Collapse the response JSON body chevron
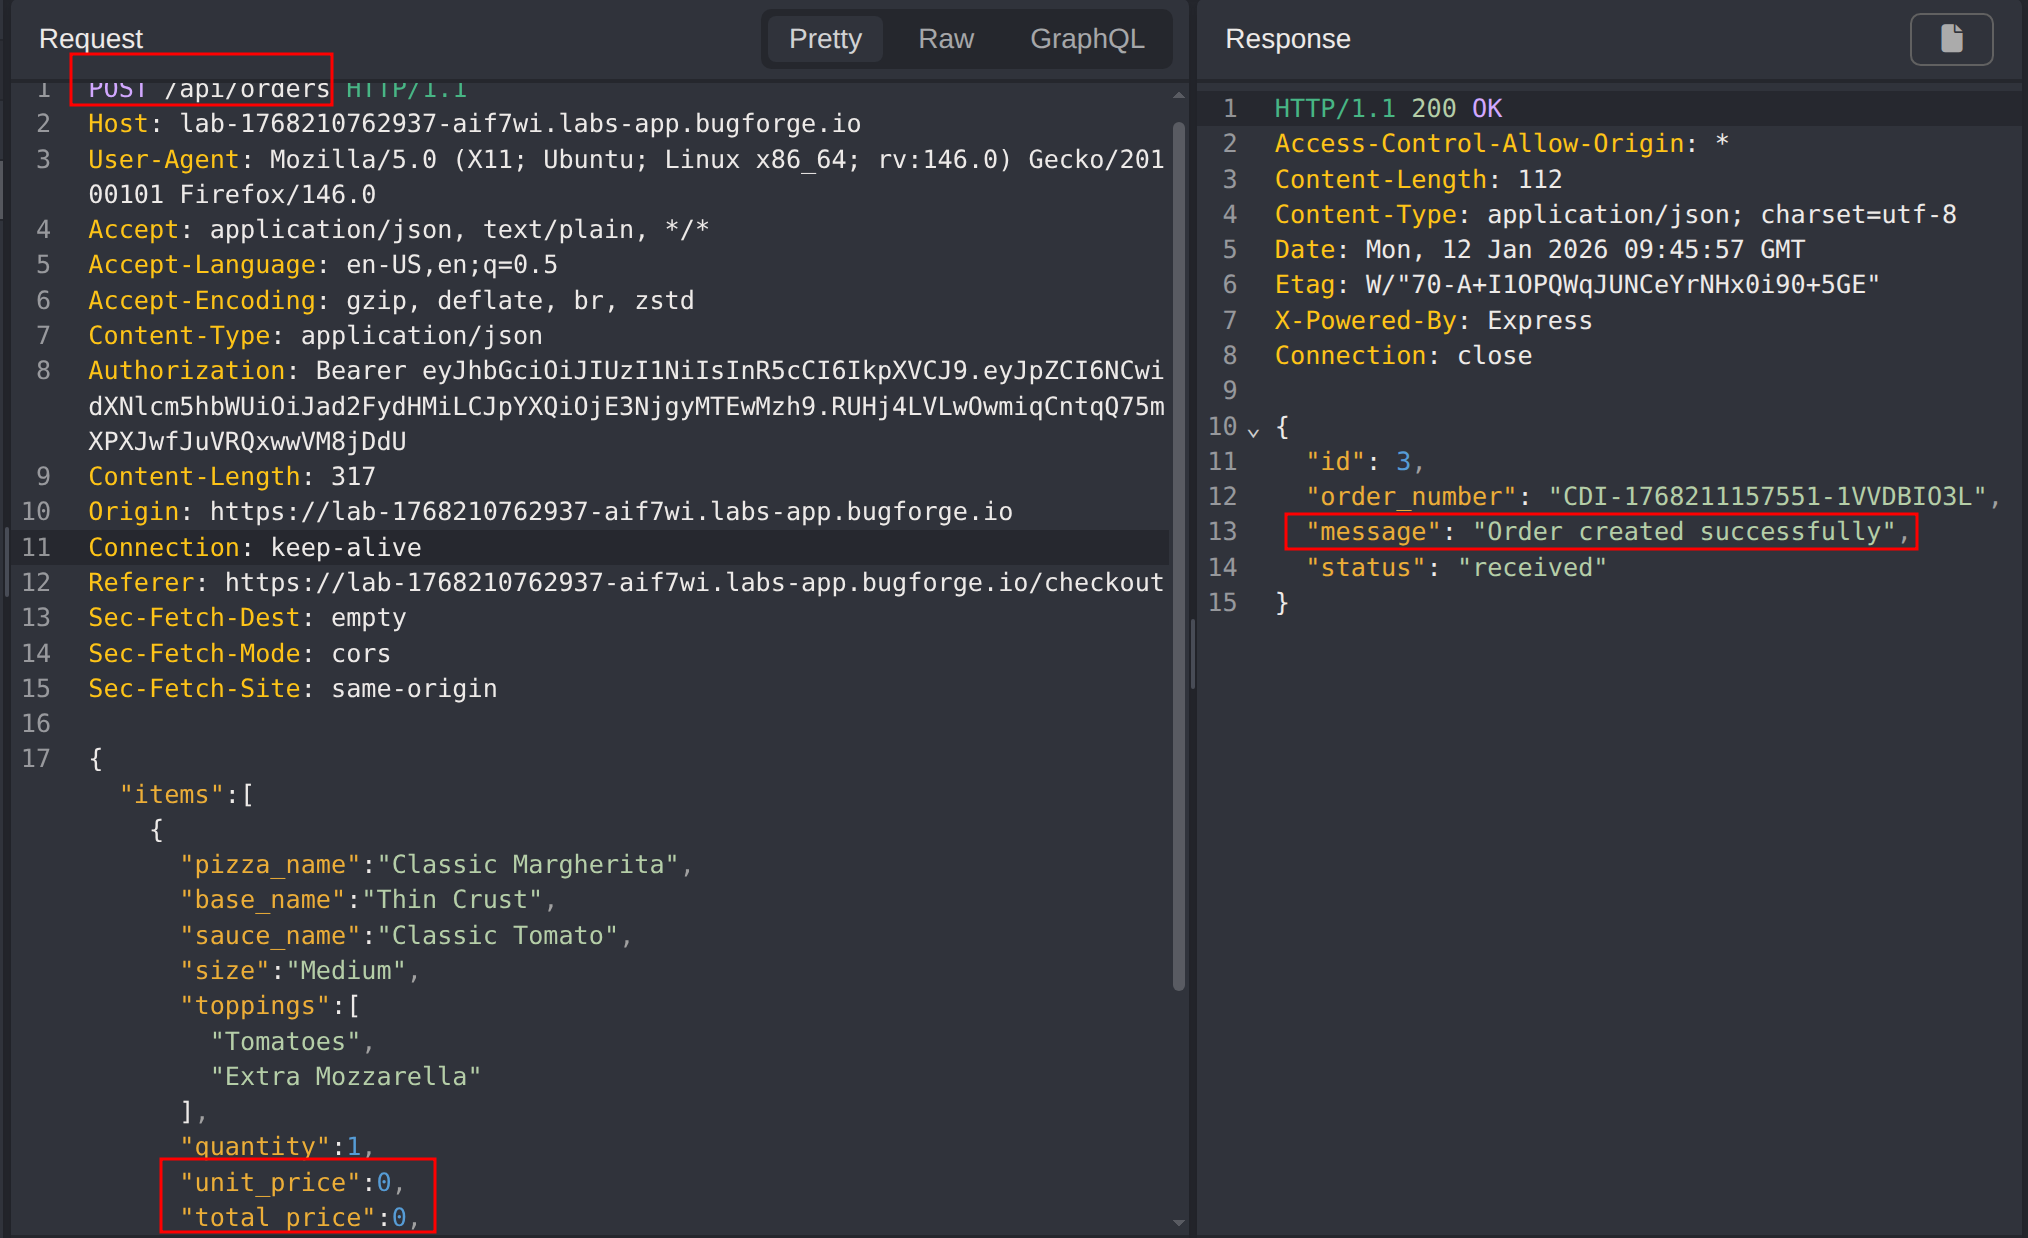2028x1238 pixels. pos(1253,431)
